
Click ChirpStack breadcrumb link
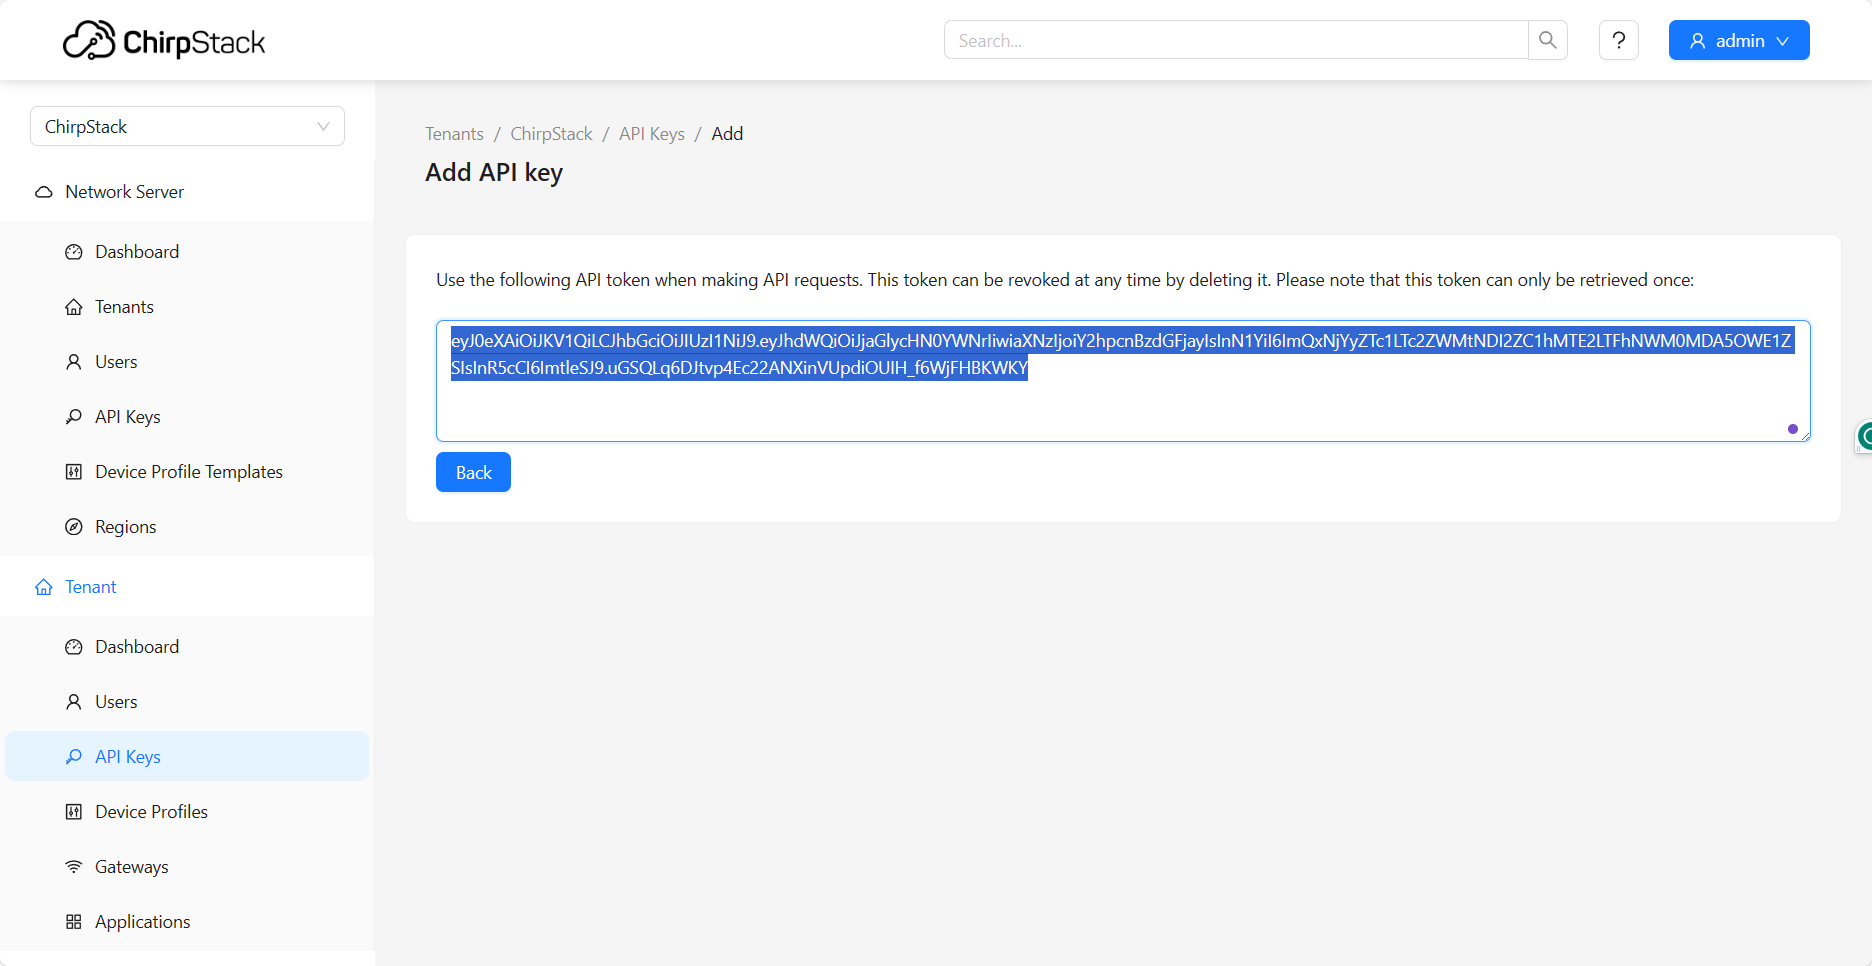[x=551, y=134]
